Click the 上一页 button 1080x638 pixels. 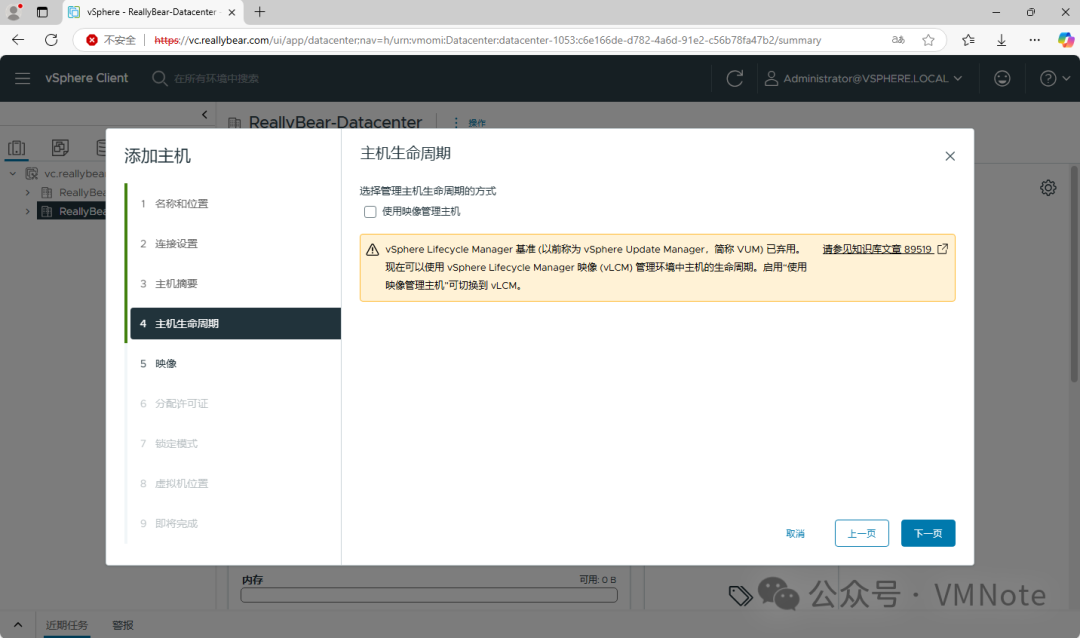pyautogui.click(x=862, y=533)
